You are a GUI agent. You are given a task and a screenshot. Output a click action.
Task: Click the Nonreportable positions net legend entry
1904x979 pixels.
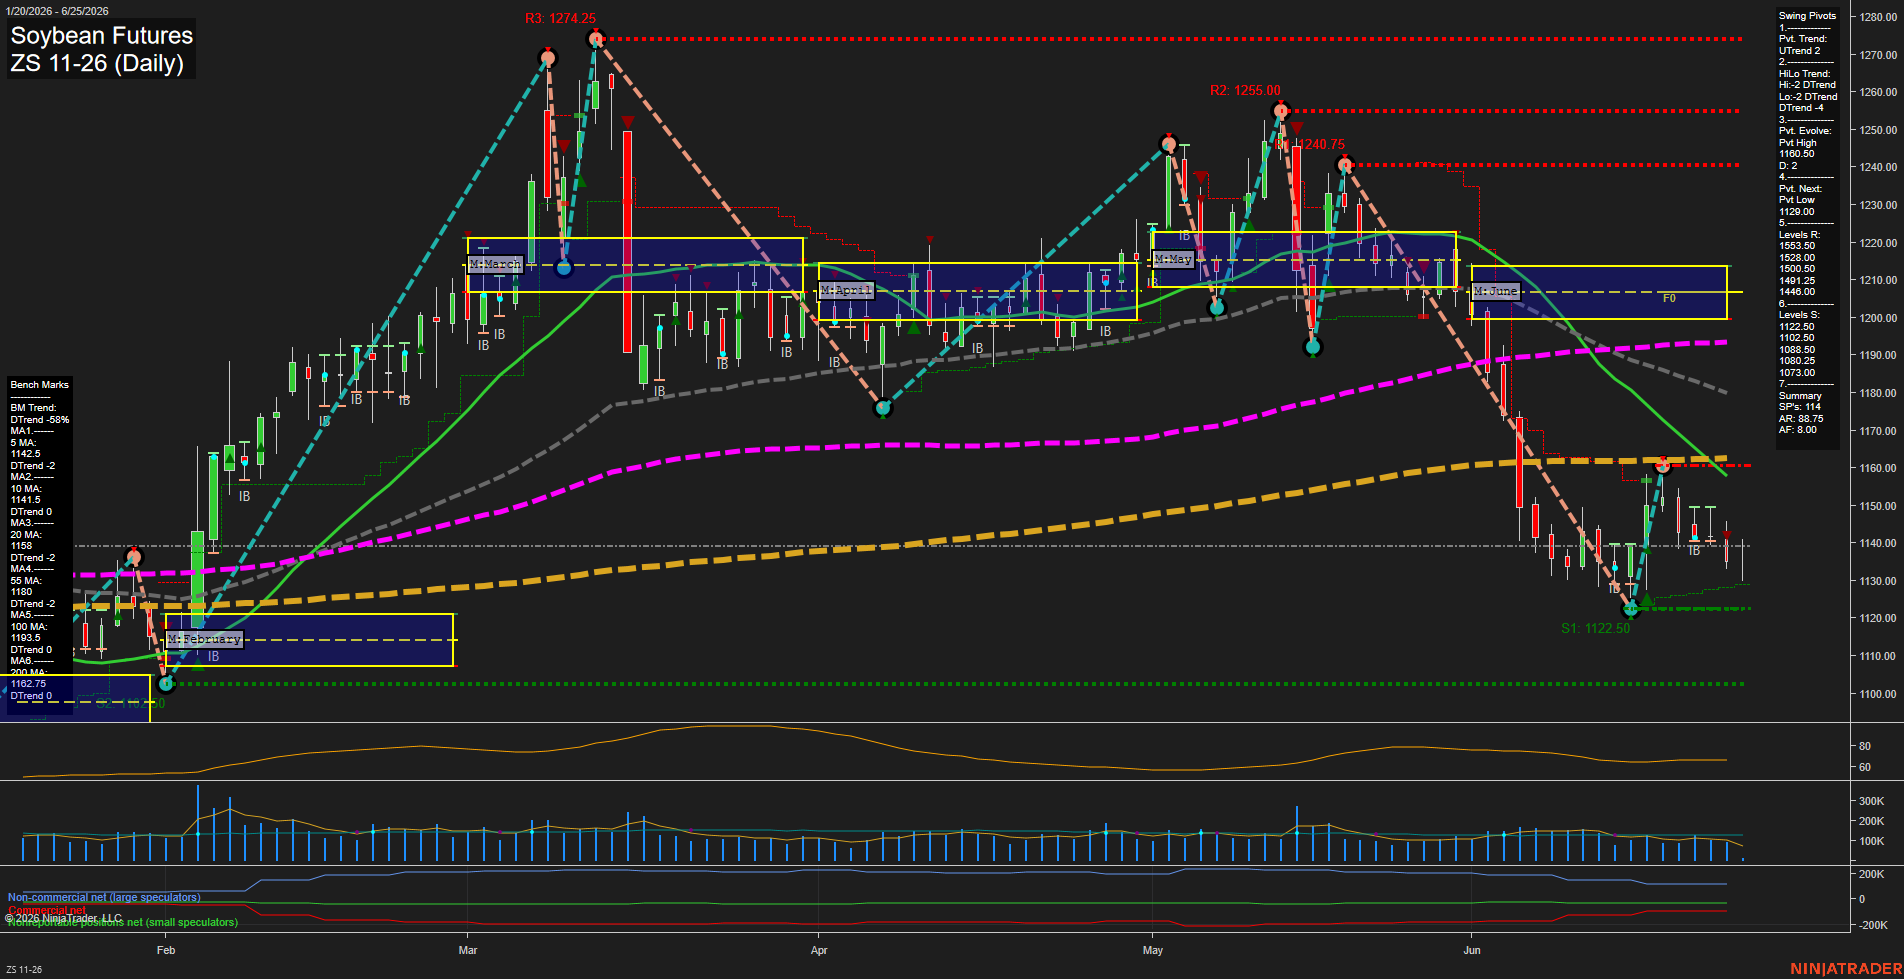123,923
